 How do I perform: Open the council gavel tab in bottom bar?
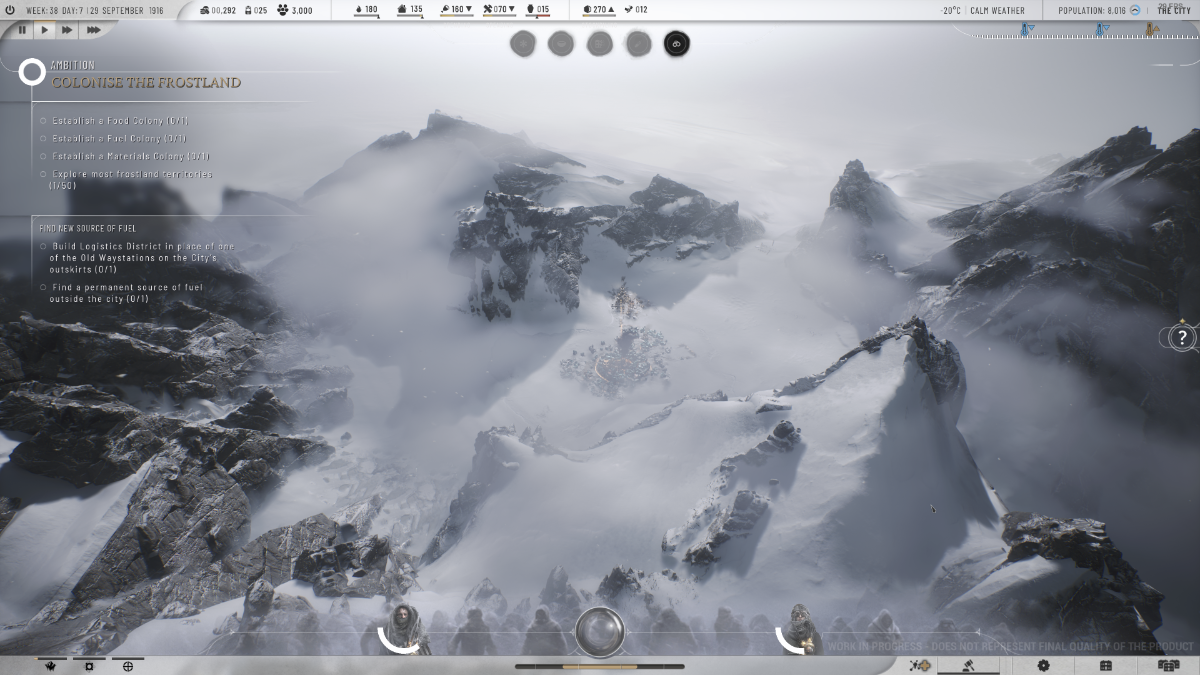(967, 665)
